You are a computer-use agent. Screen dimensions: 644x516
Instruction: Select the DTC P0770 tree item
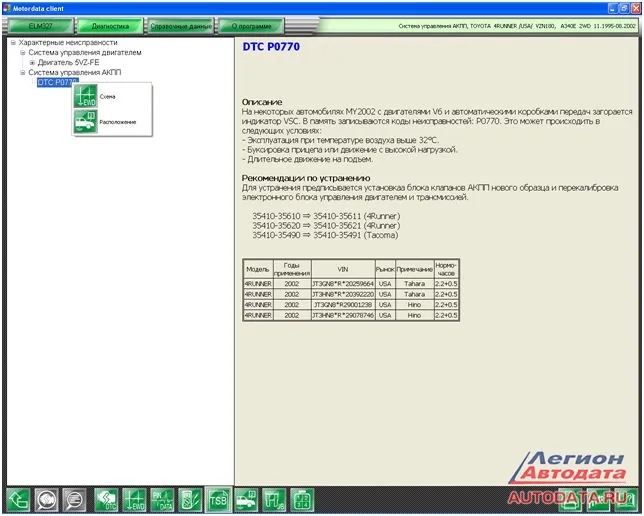55,83
